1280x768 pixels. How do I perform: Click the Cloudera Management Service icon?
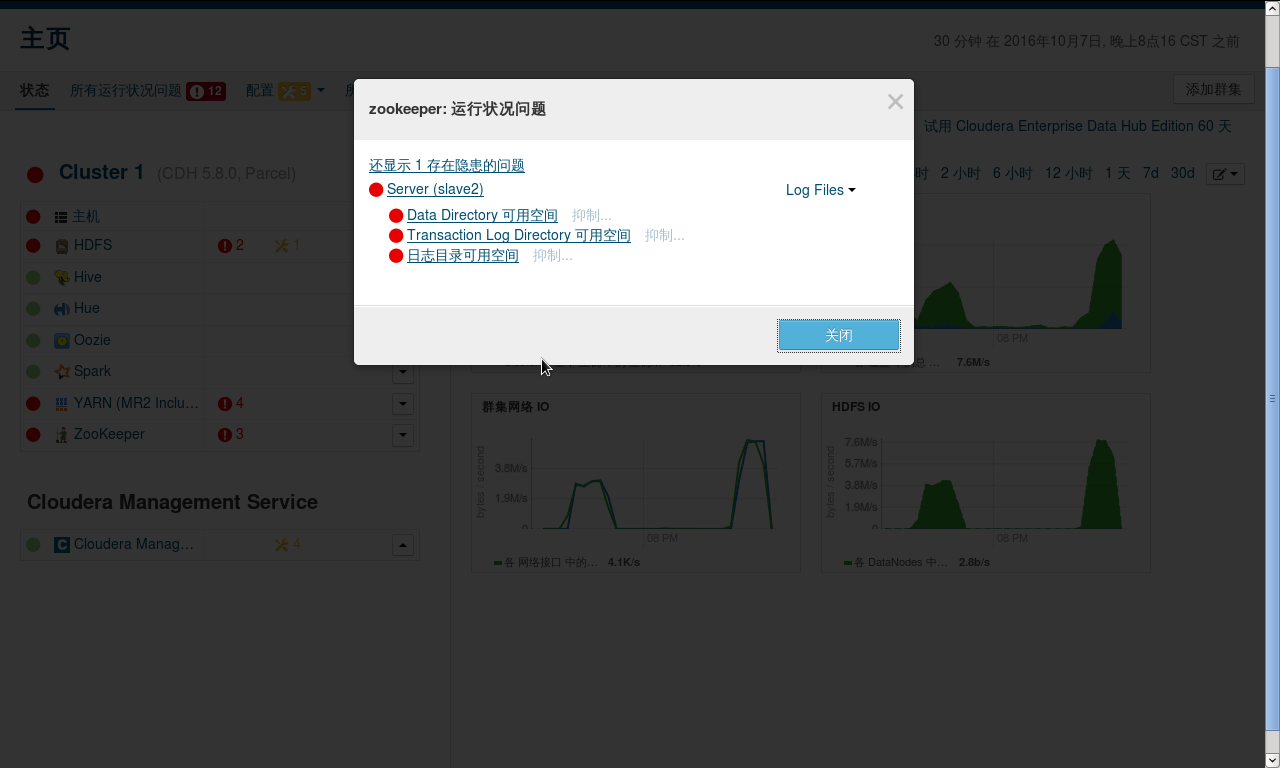(62, 545)
